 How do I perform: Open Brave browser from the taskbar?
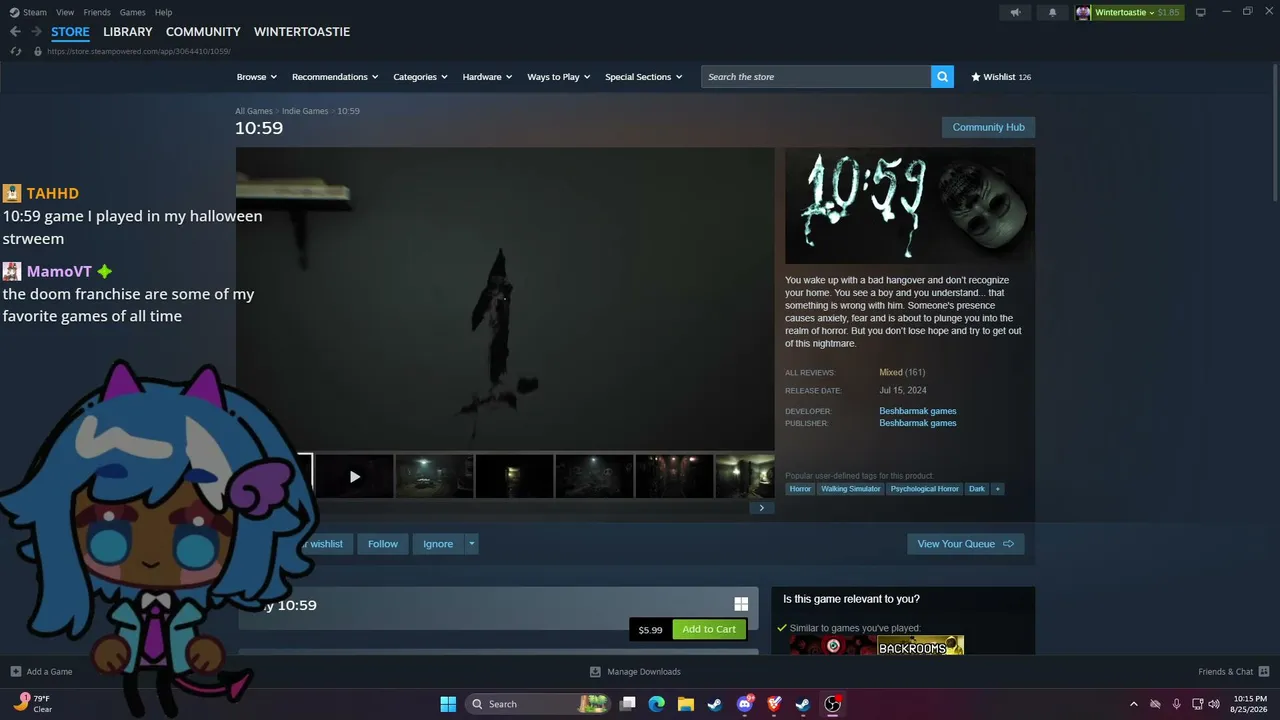(774, 704)
